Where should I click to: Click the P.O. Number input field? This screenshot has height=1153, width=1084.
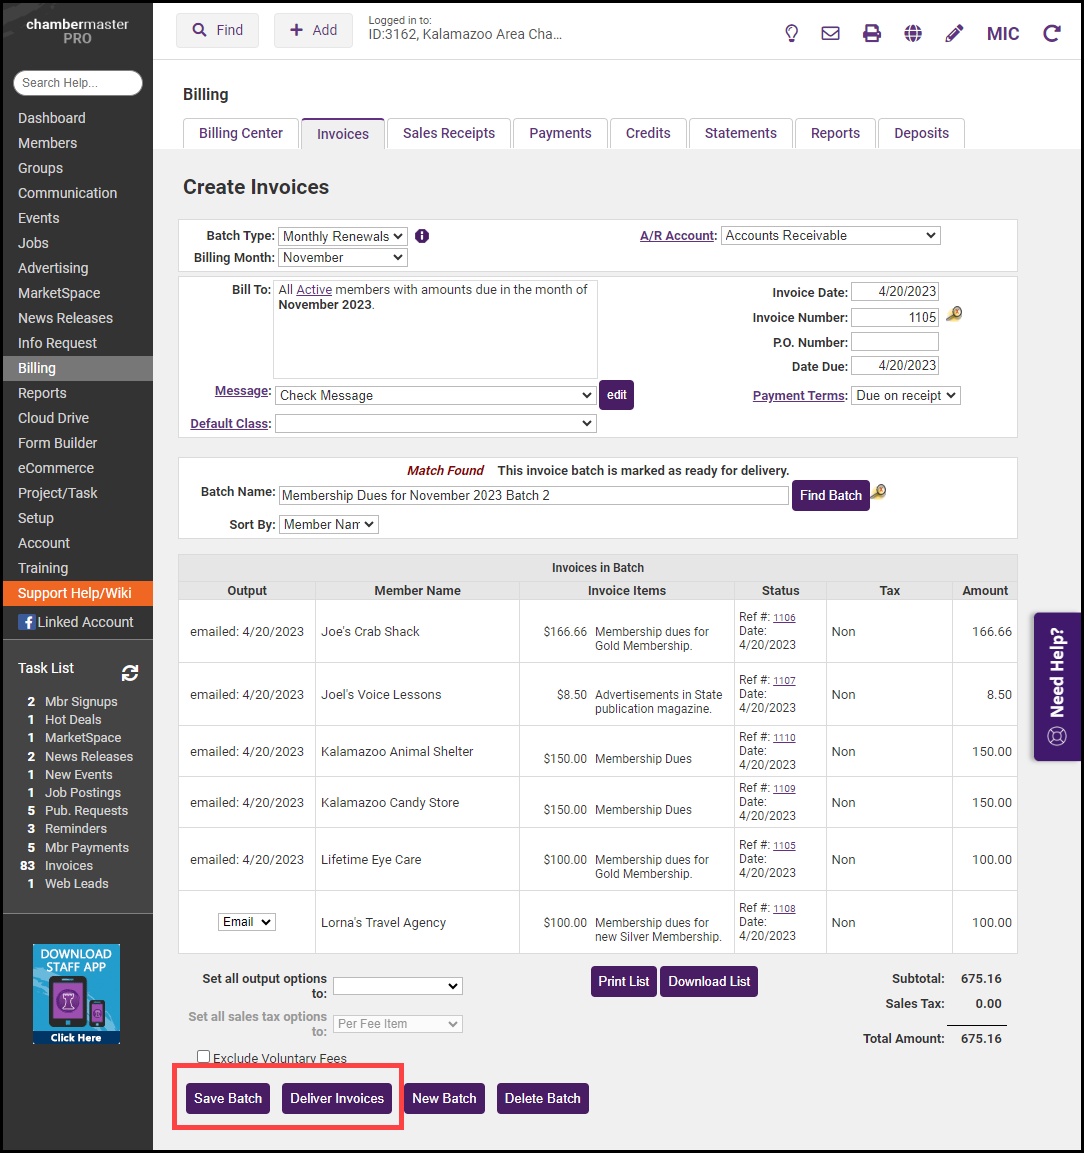[894, 342]
